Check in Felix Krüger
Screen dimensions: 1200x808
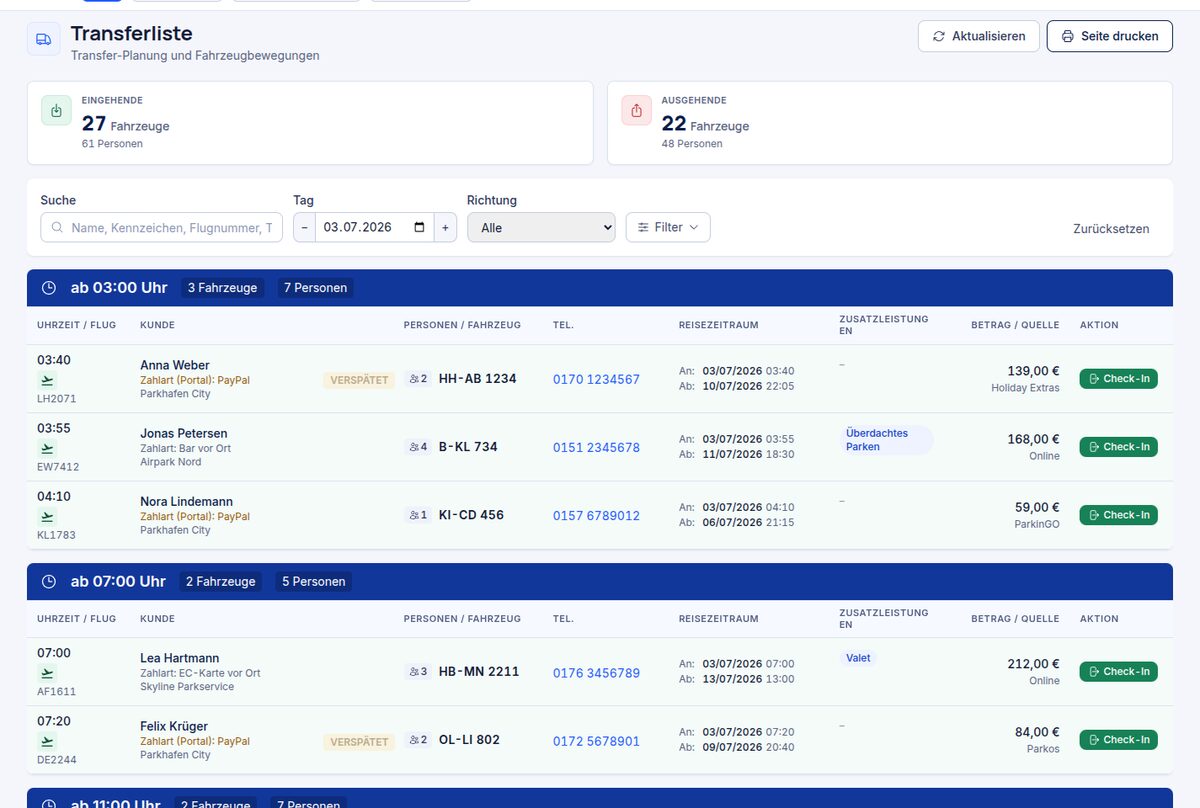click(x=1118, y=740)
